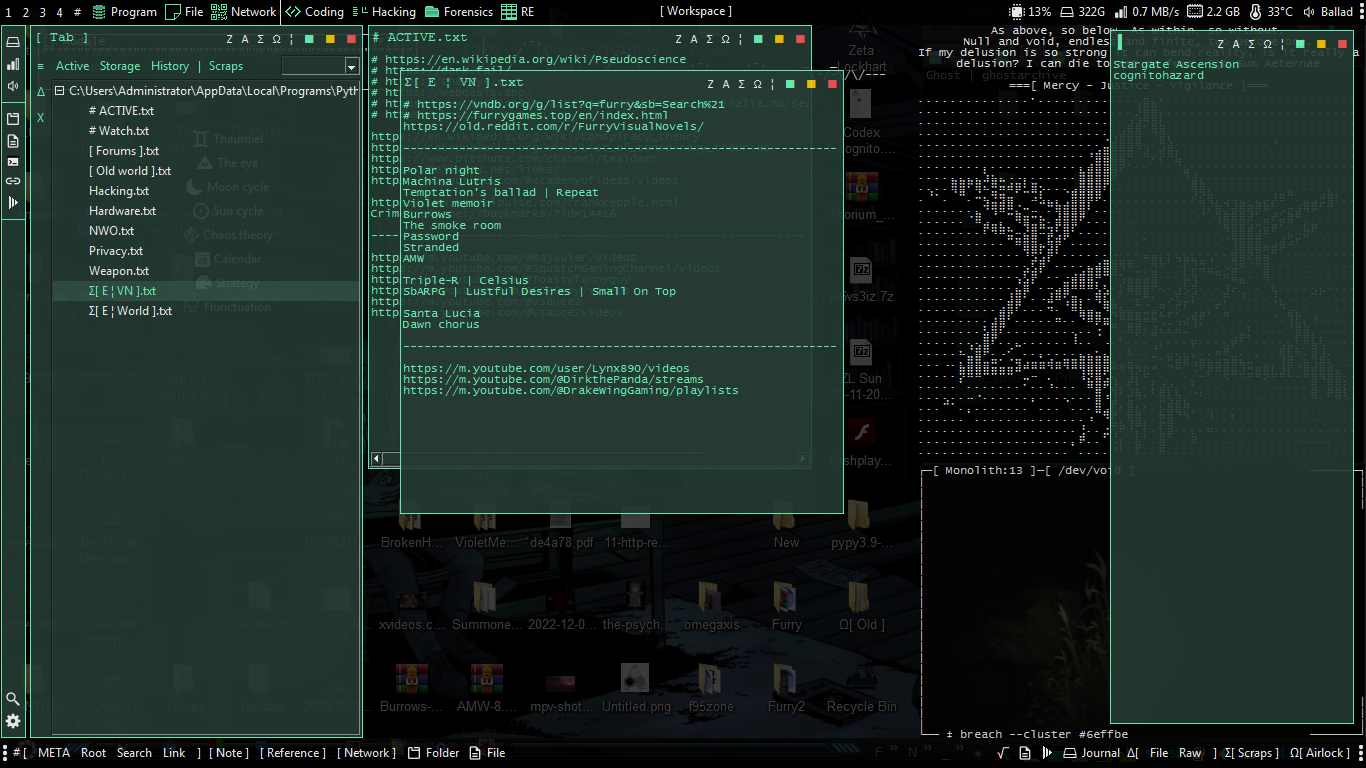
Task: Open Σ[ E ¦ World ].txt in the file tree
Action: click(x=130, y=311)
